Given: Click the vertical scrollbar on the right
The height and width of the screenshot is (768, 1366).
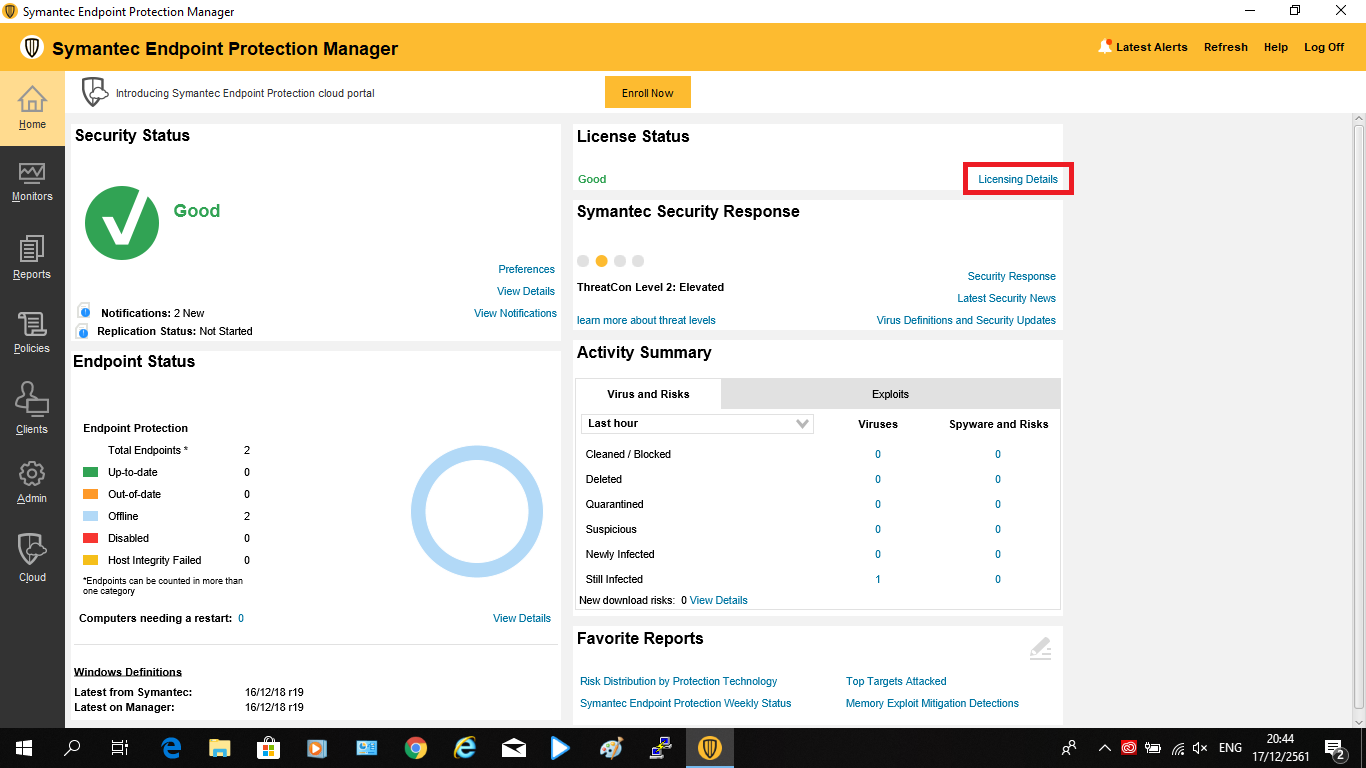Looking at the screenshot, I should (x=1359, y=420).
